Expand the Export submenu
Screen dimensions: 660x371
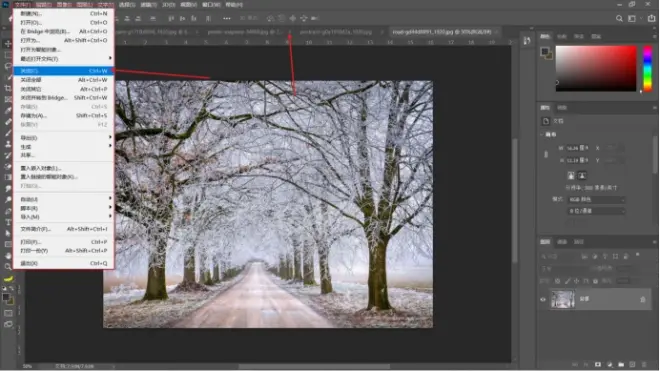pos(63,138)
